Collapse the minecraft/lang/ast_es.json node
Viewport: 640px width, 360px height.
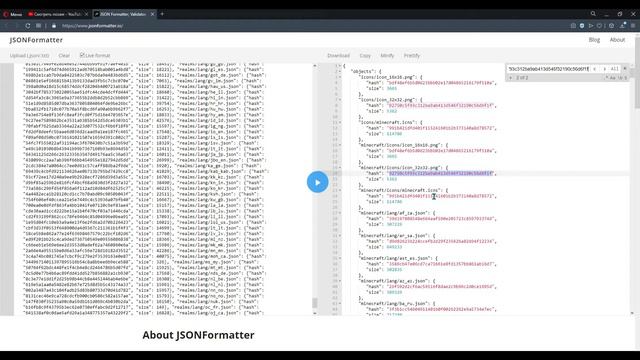coord(340,258)
